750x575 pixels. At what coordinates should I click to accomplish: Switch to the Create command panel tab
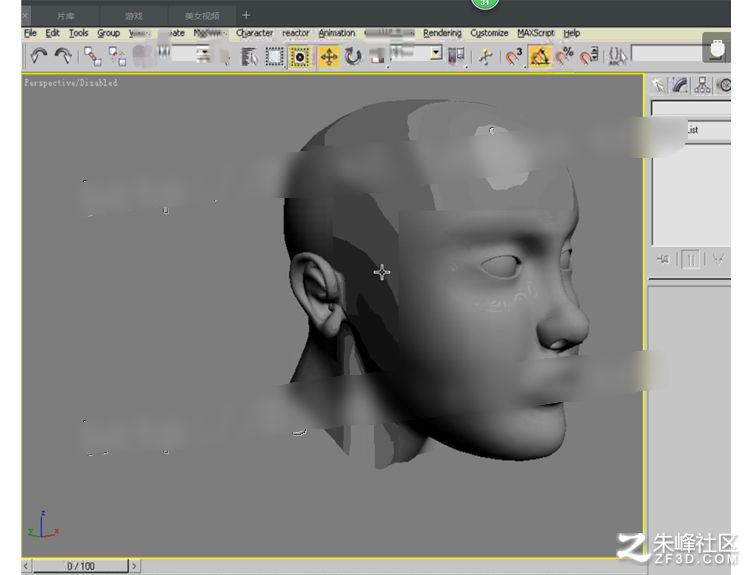click(x=658, y=86)
